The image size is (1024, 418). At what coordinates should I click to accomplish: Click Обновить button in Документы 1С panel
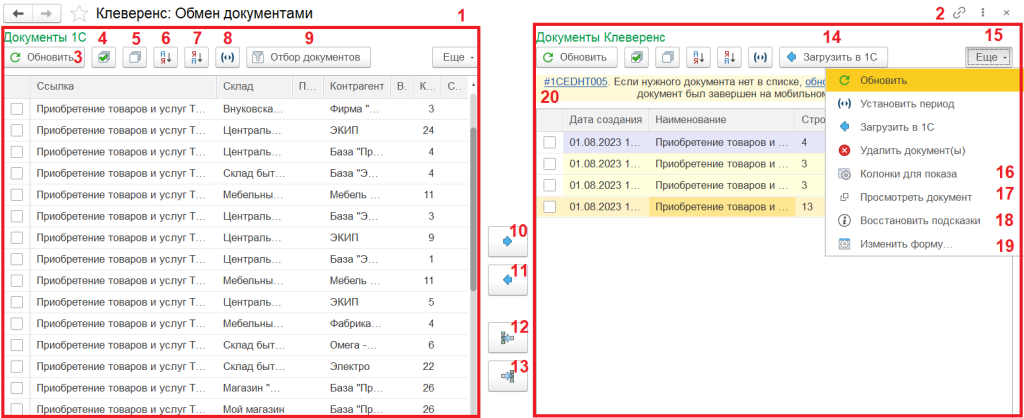pos(45,57)
